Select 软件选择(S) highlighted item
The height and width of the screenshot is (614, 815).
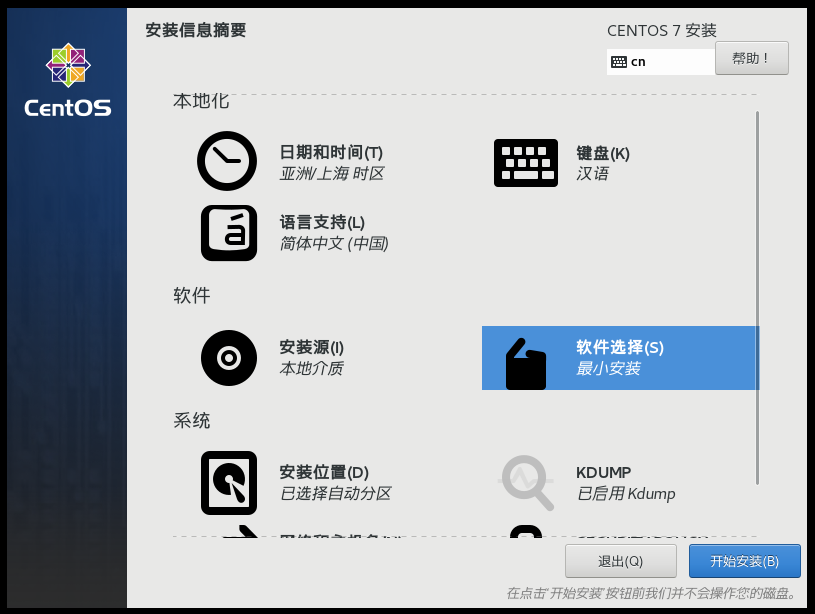click(621, 358)
